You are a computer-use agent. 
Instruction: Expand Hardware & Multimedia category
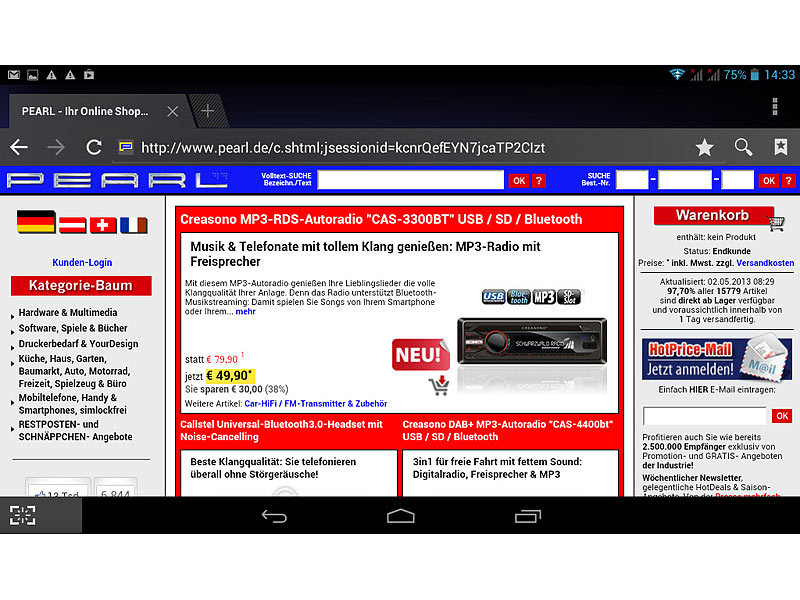tap(68, 312)
